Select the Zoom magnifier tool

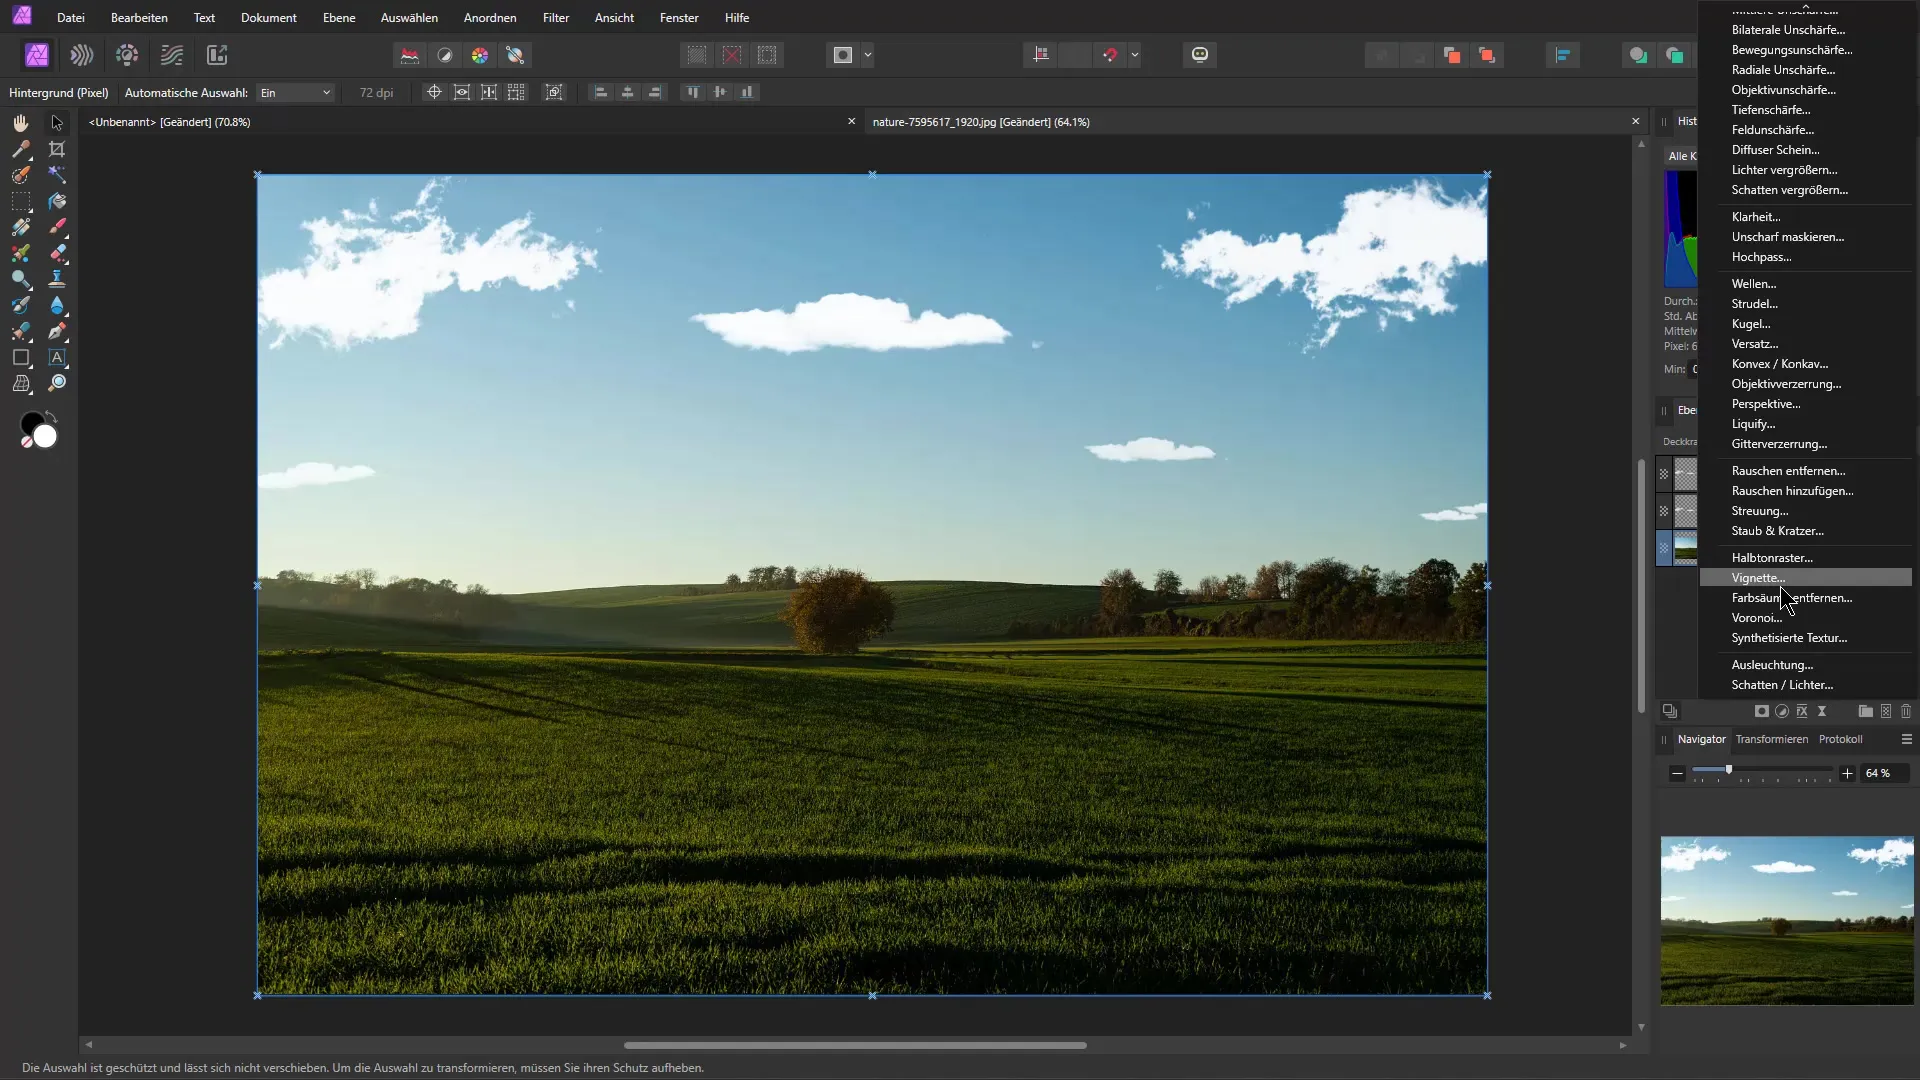[x=57, y=383]
